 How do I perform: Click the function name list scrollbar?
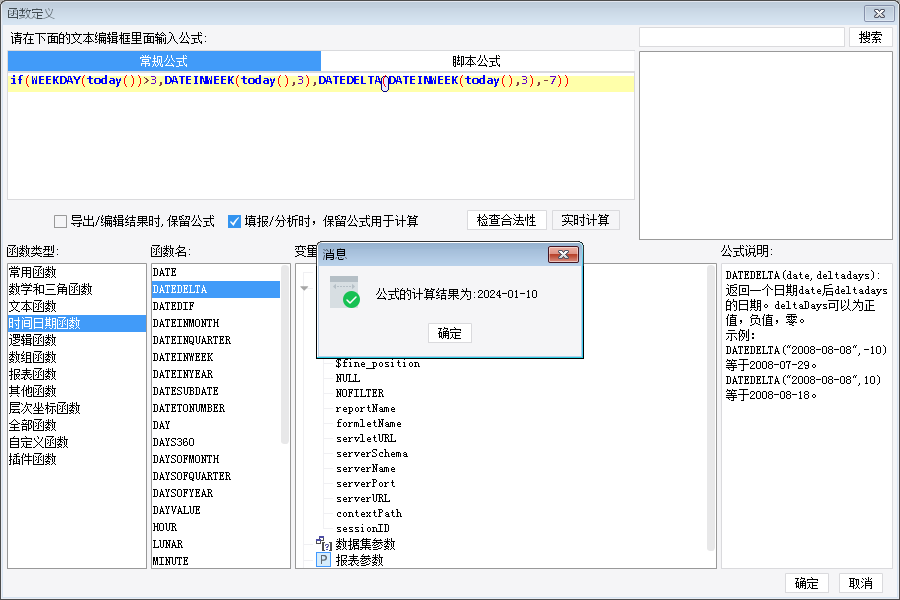pyautogui.click(x=285, y=354)
